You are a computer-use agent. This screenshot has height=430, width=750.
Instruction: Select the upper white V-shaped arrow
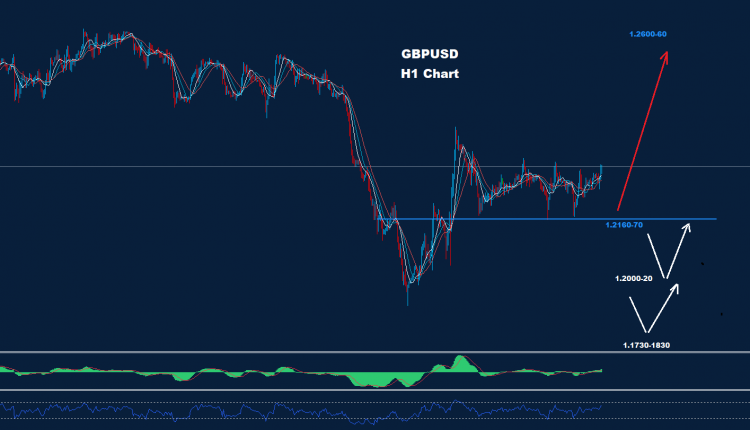tap(668, 252)
